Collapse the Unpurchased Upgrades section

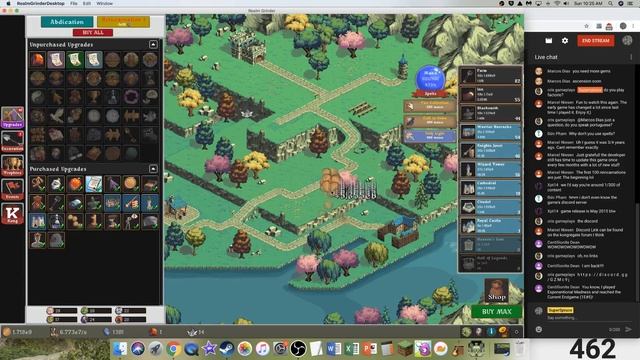[x=153, y=44]
